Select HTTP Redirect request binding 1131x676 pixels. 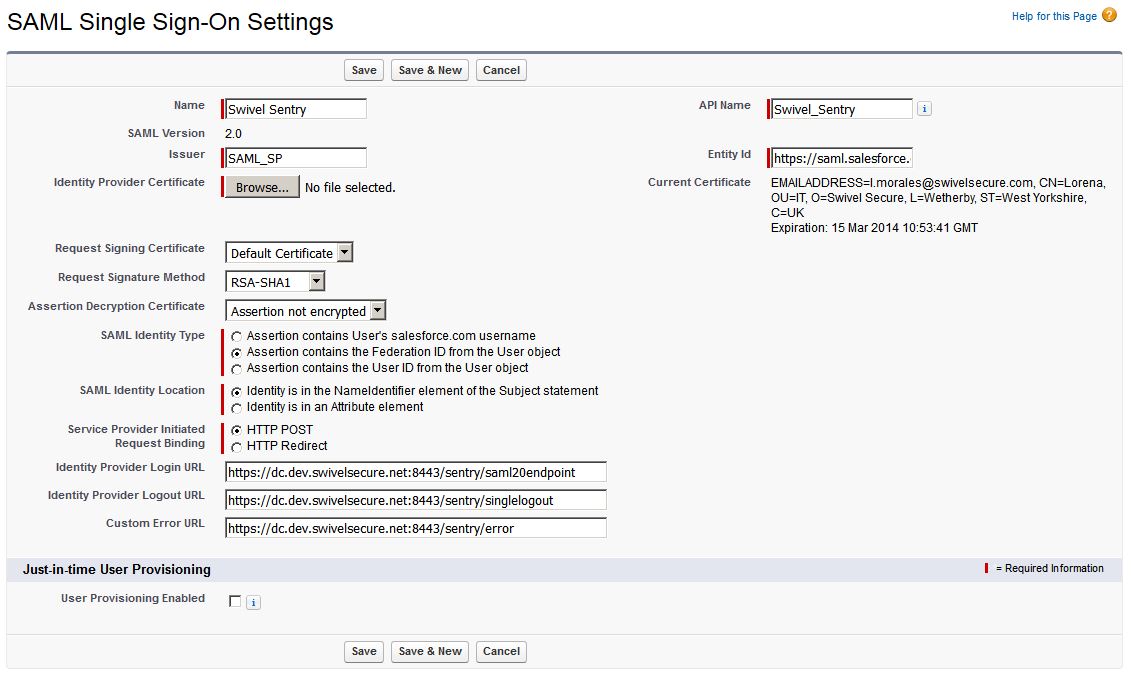tap(236, 446)
